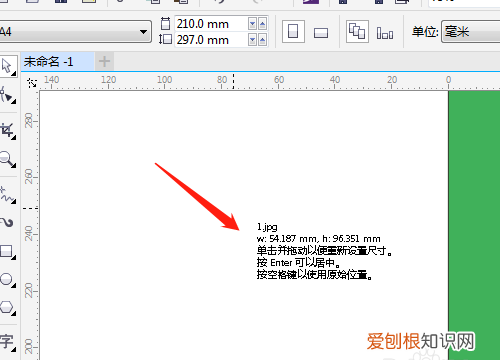Switch to the 未命名 -1 document tab

(x=57, y=62)
